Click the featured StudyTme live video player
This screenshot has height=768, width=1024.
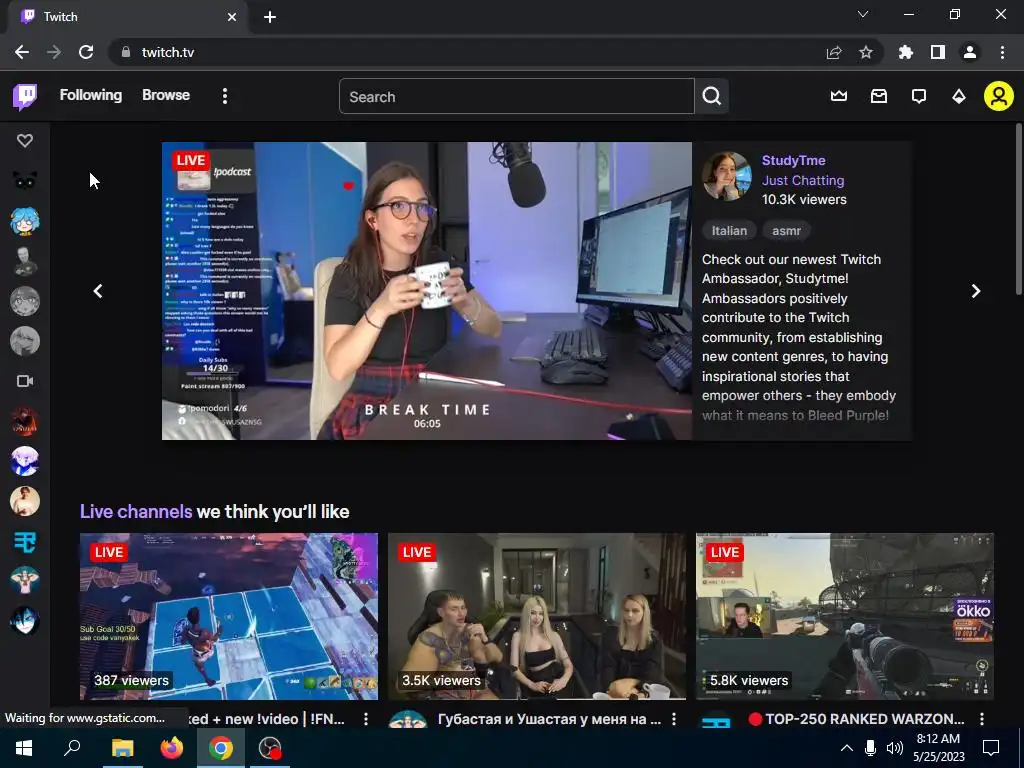point(426,291)
